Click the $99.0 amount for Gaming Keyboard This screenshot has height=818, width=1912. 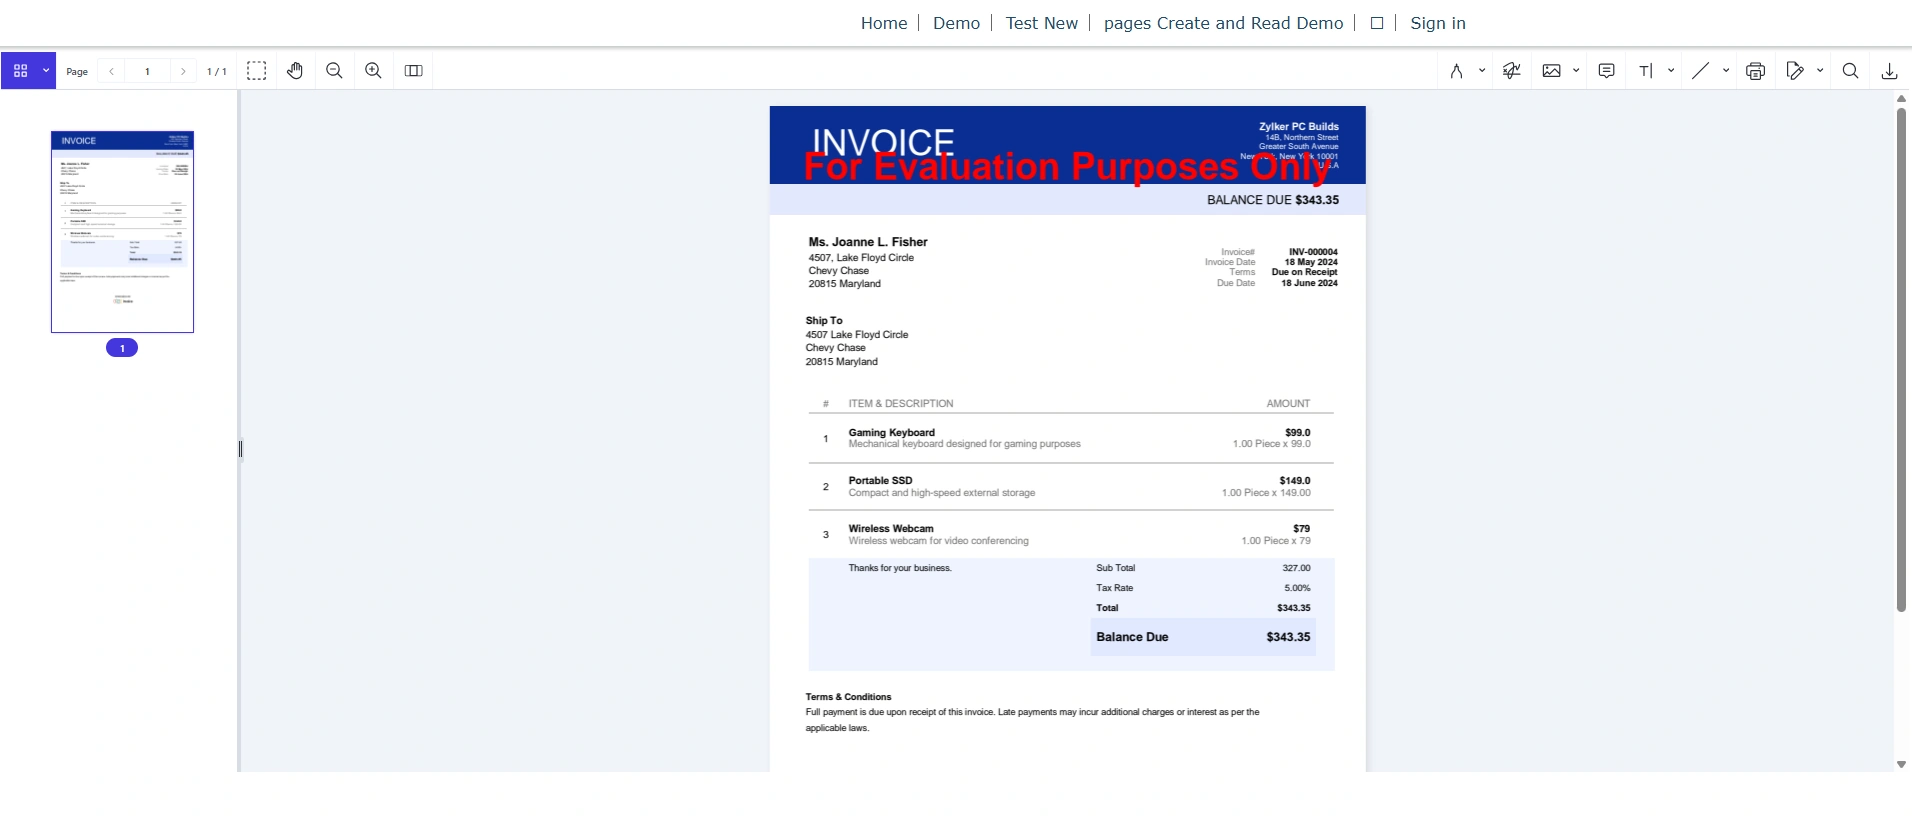1298,433
